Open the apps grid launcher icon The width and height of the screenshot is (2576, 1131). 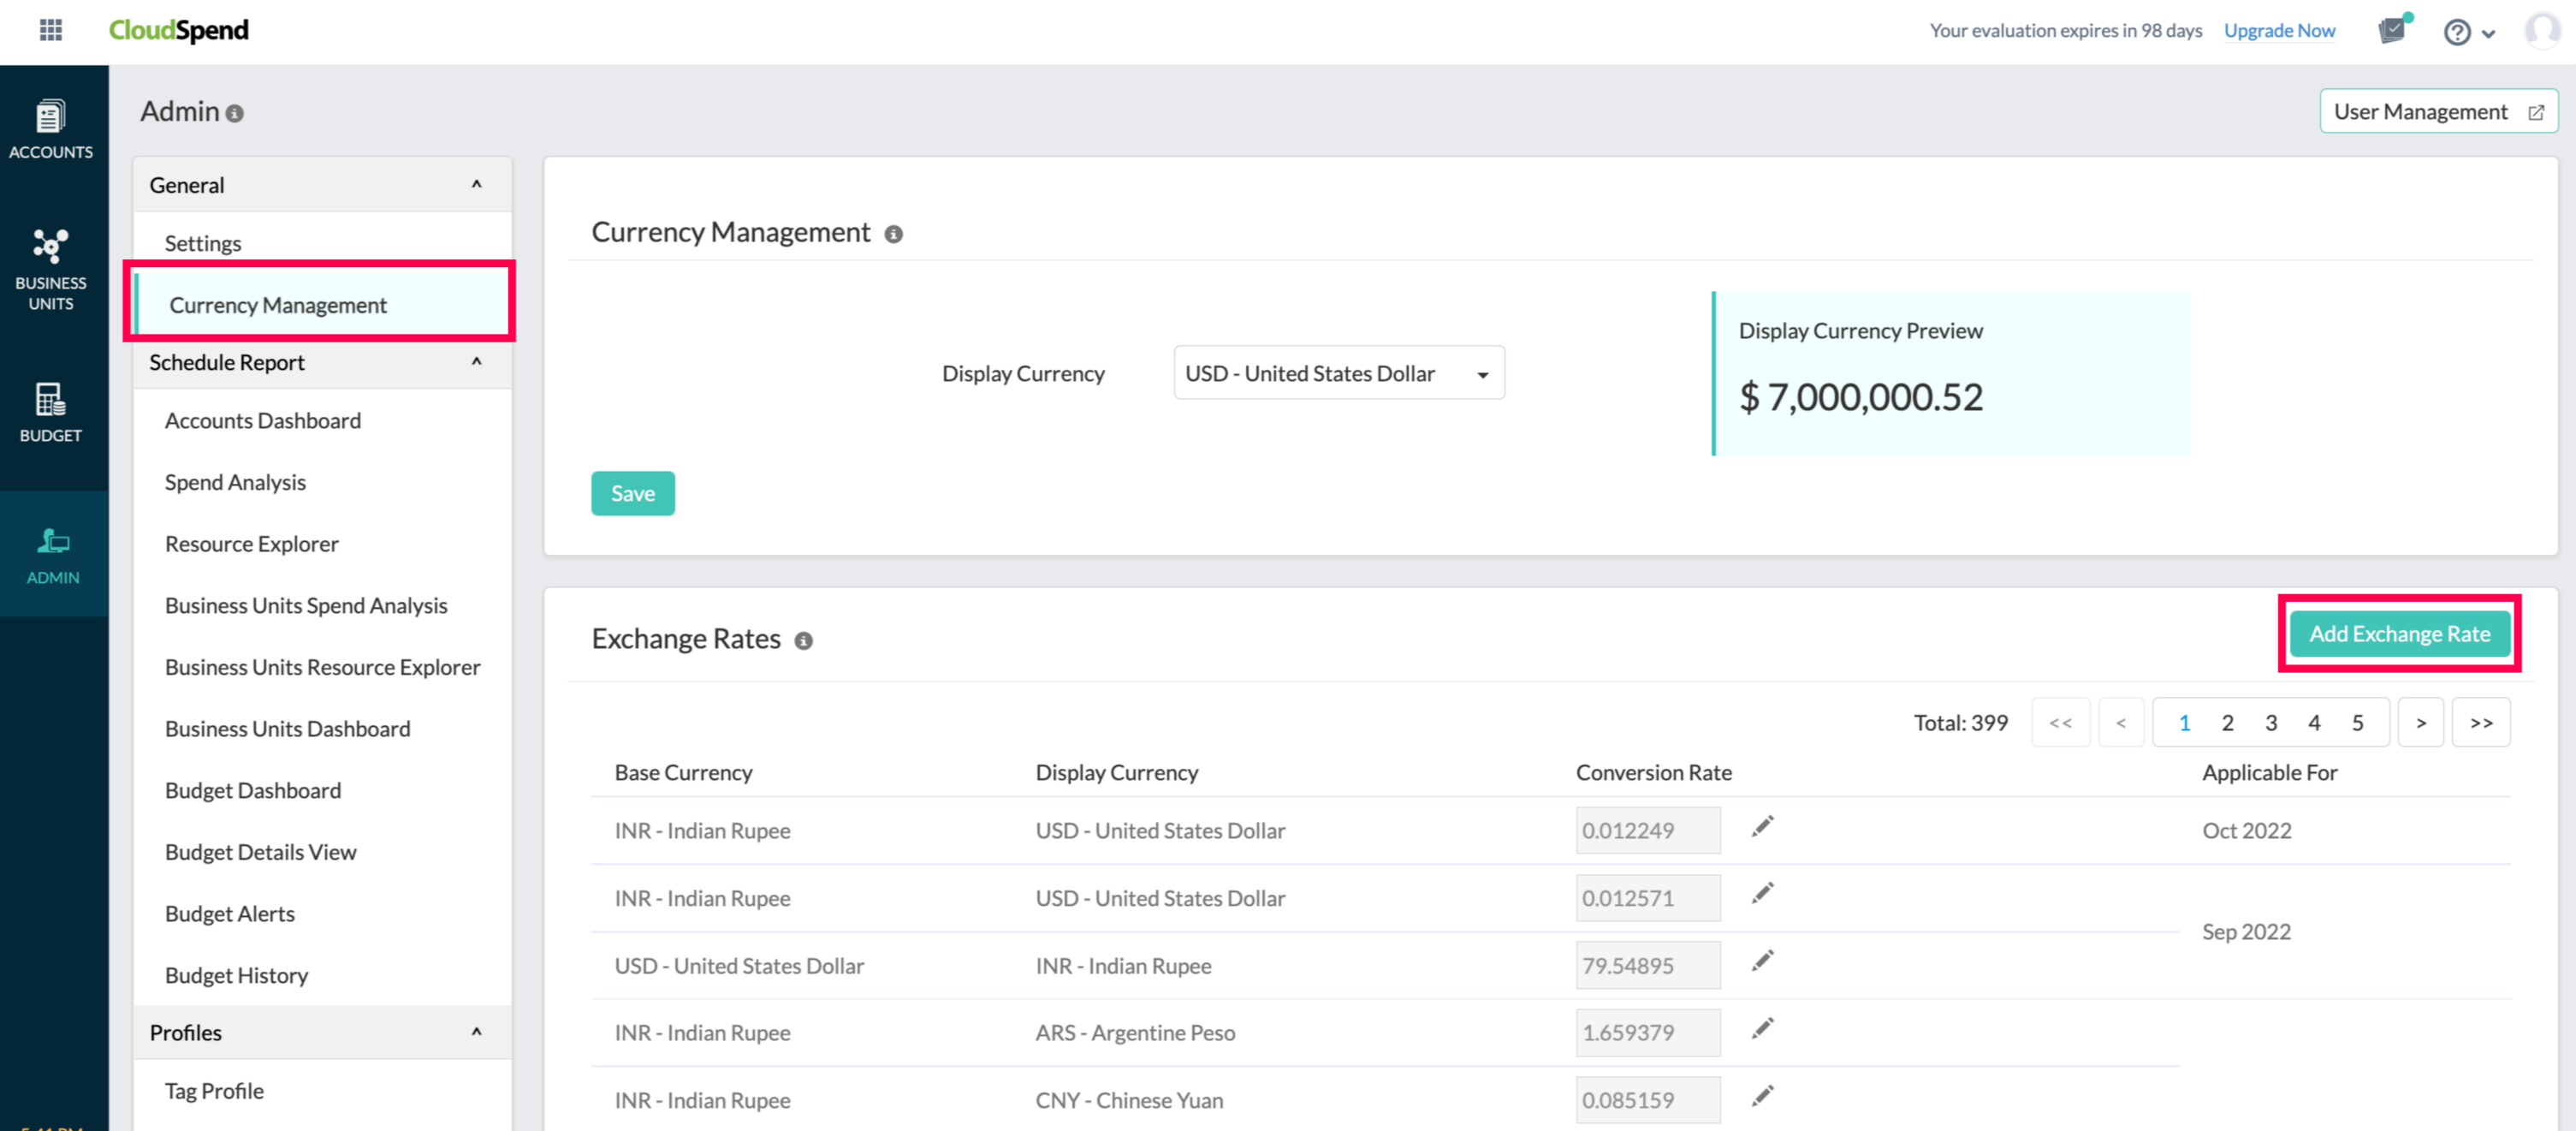click(50, 30)
